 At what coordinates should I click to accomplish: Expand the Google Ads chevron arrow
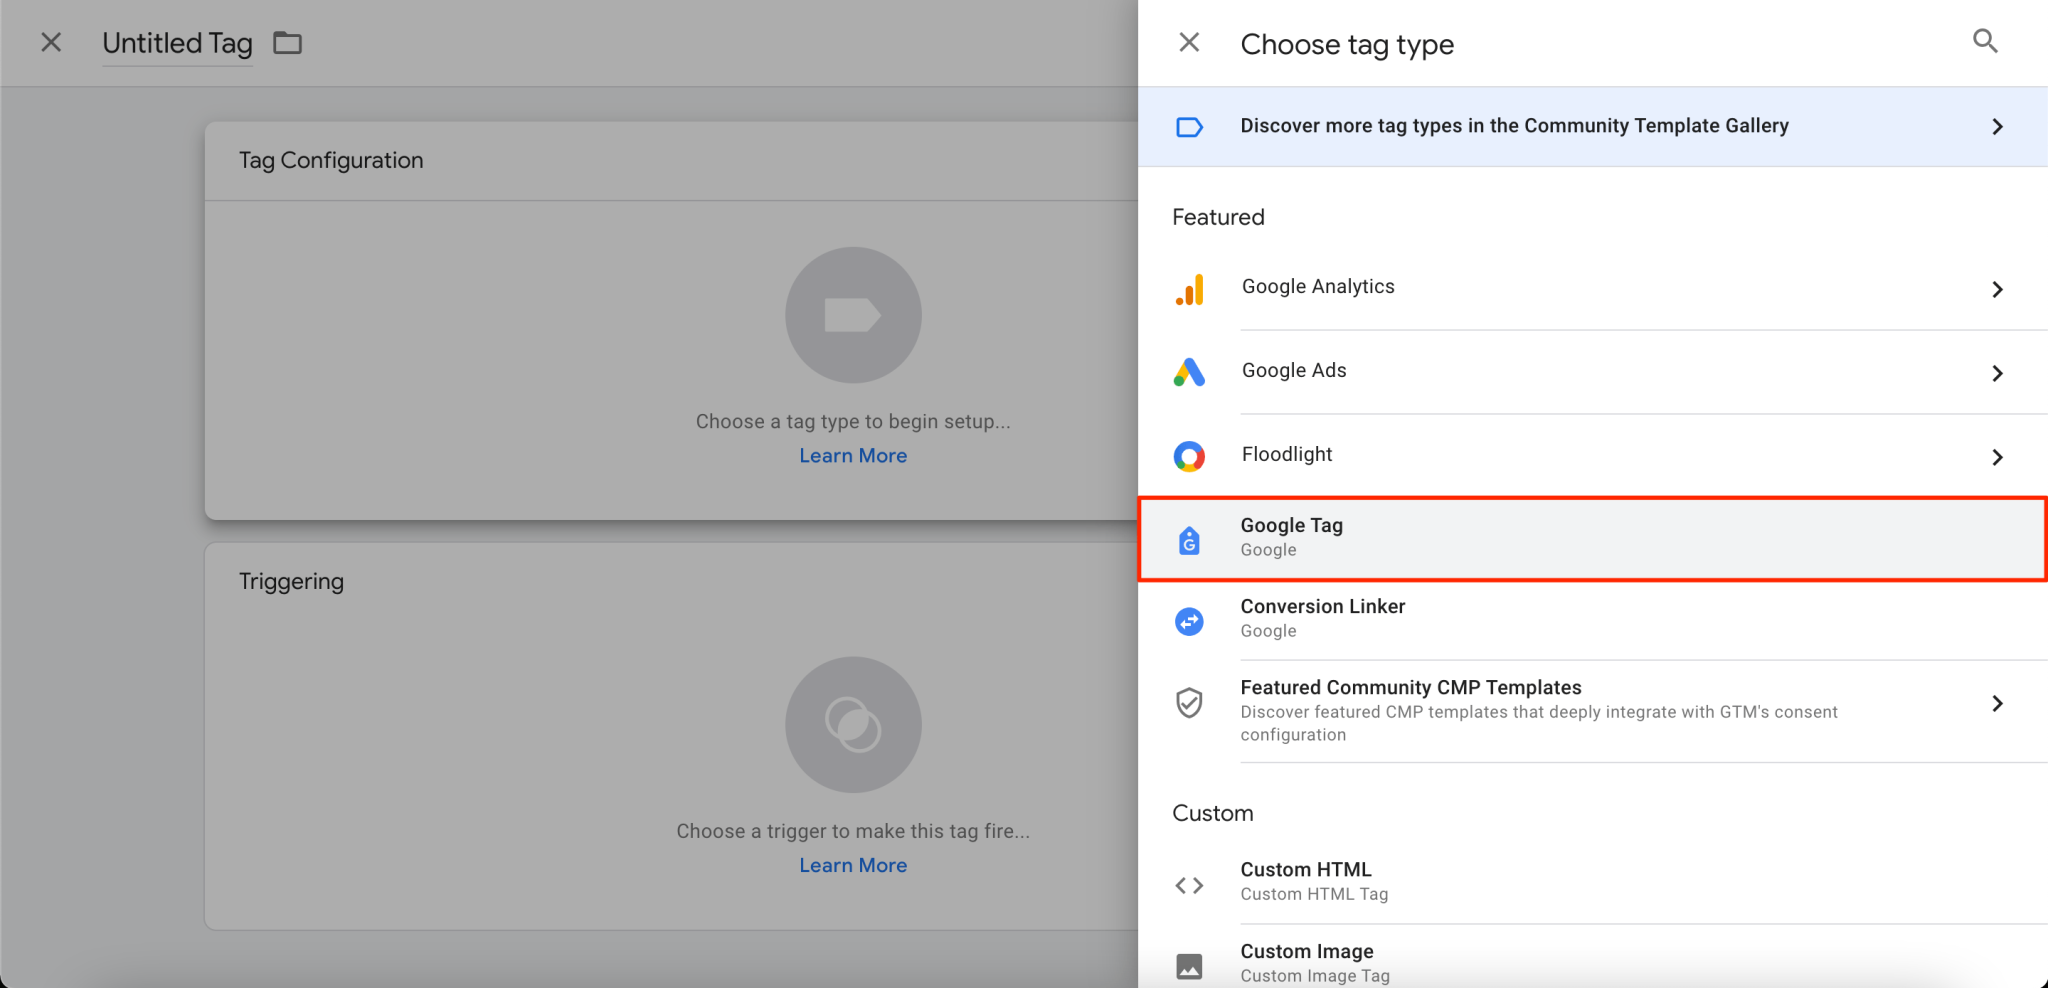[1996, 373]
